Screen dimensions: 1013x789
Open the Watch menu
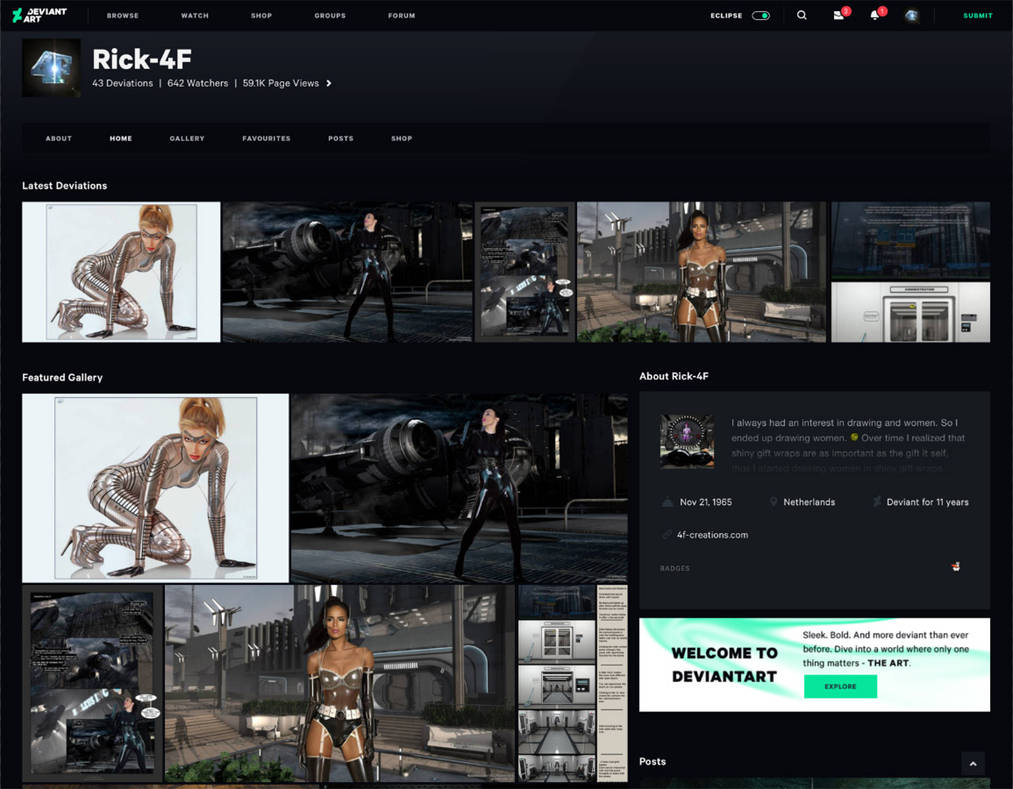pos(194,16)
